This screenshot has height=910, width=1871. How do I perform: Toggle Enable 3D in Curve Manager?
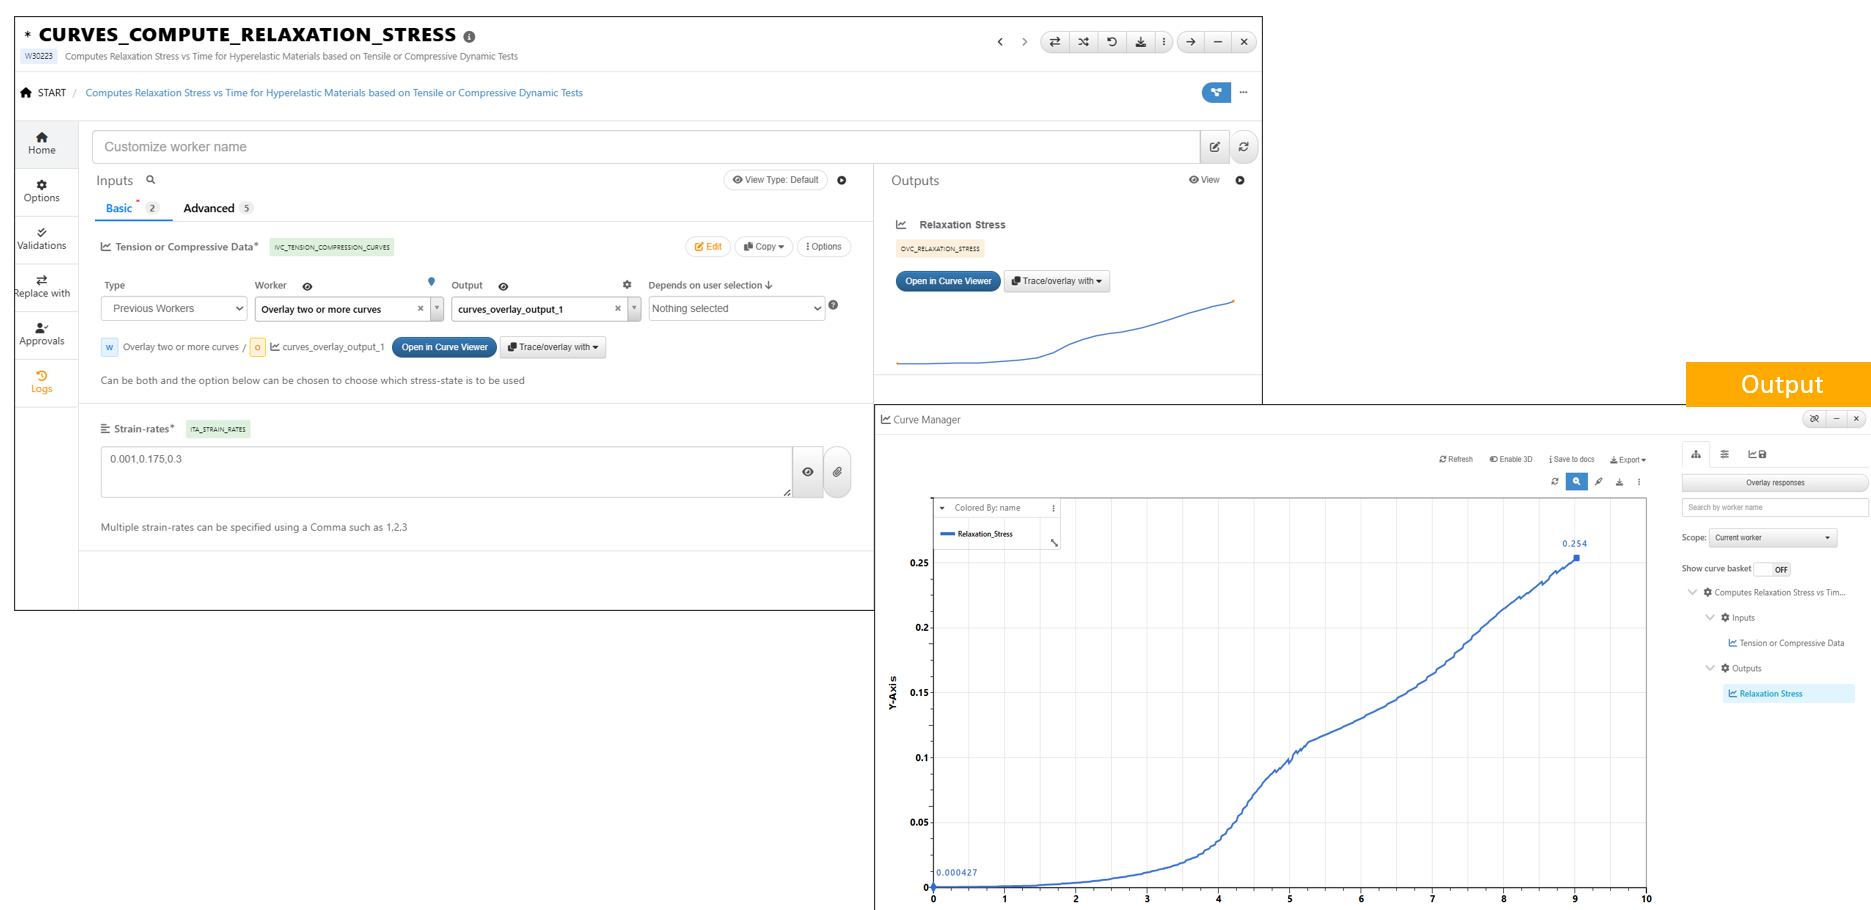(1511, 460)
